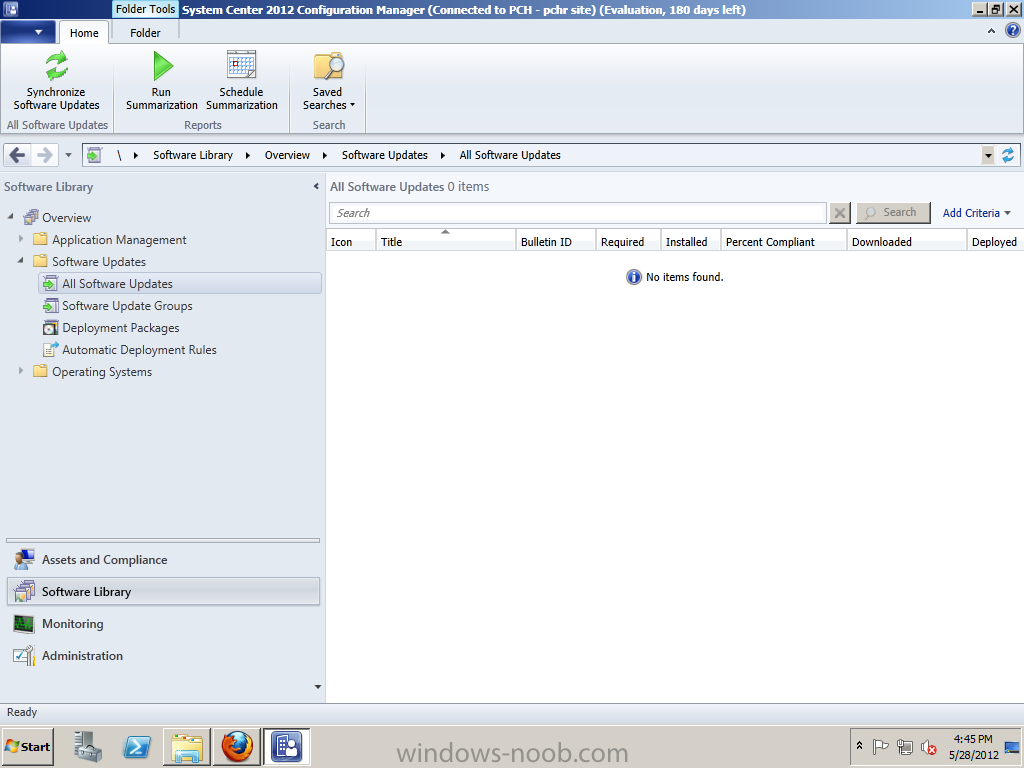This screenshot has width=1024, height=768.
Task: Click the Search input field
Action: 578,213
